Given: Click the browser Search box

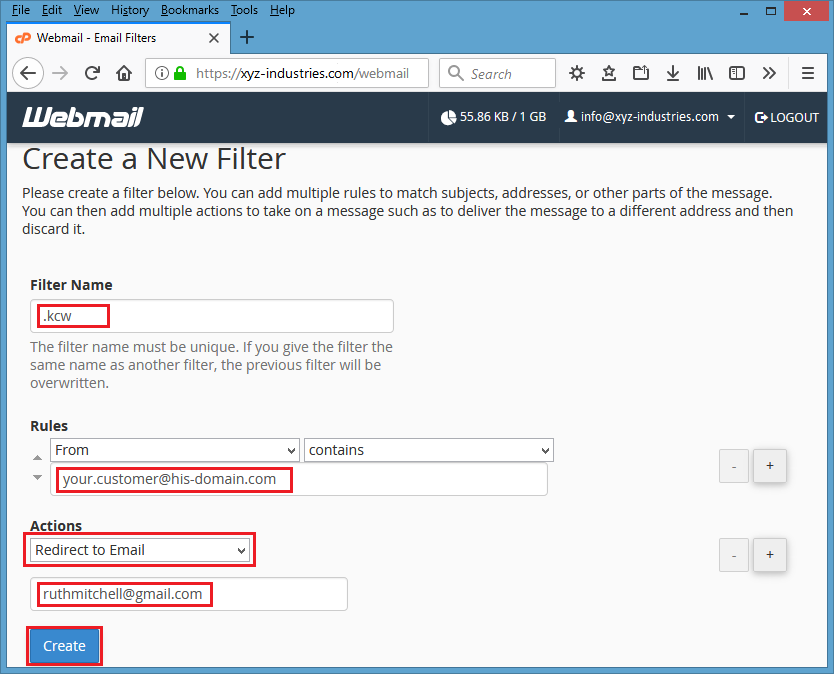Looking at the screenshot, I should coord(497,73).
